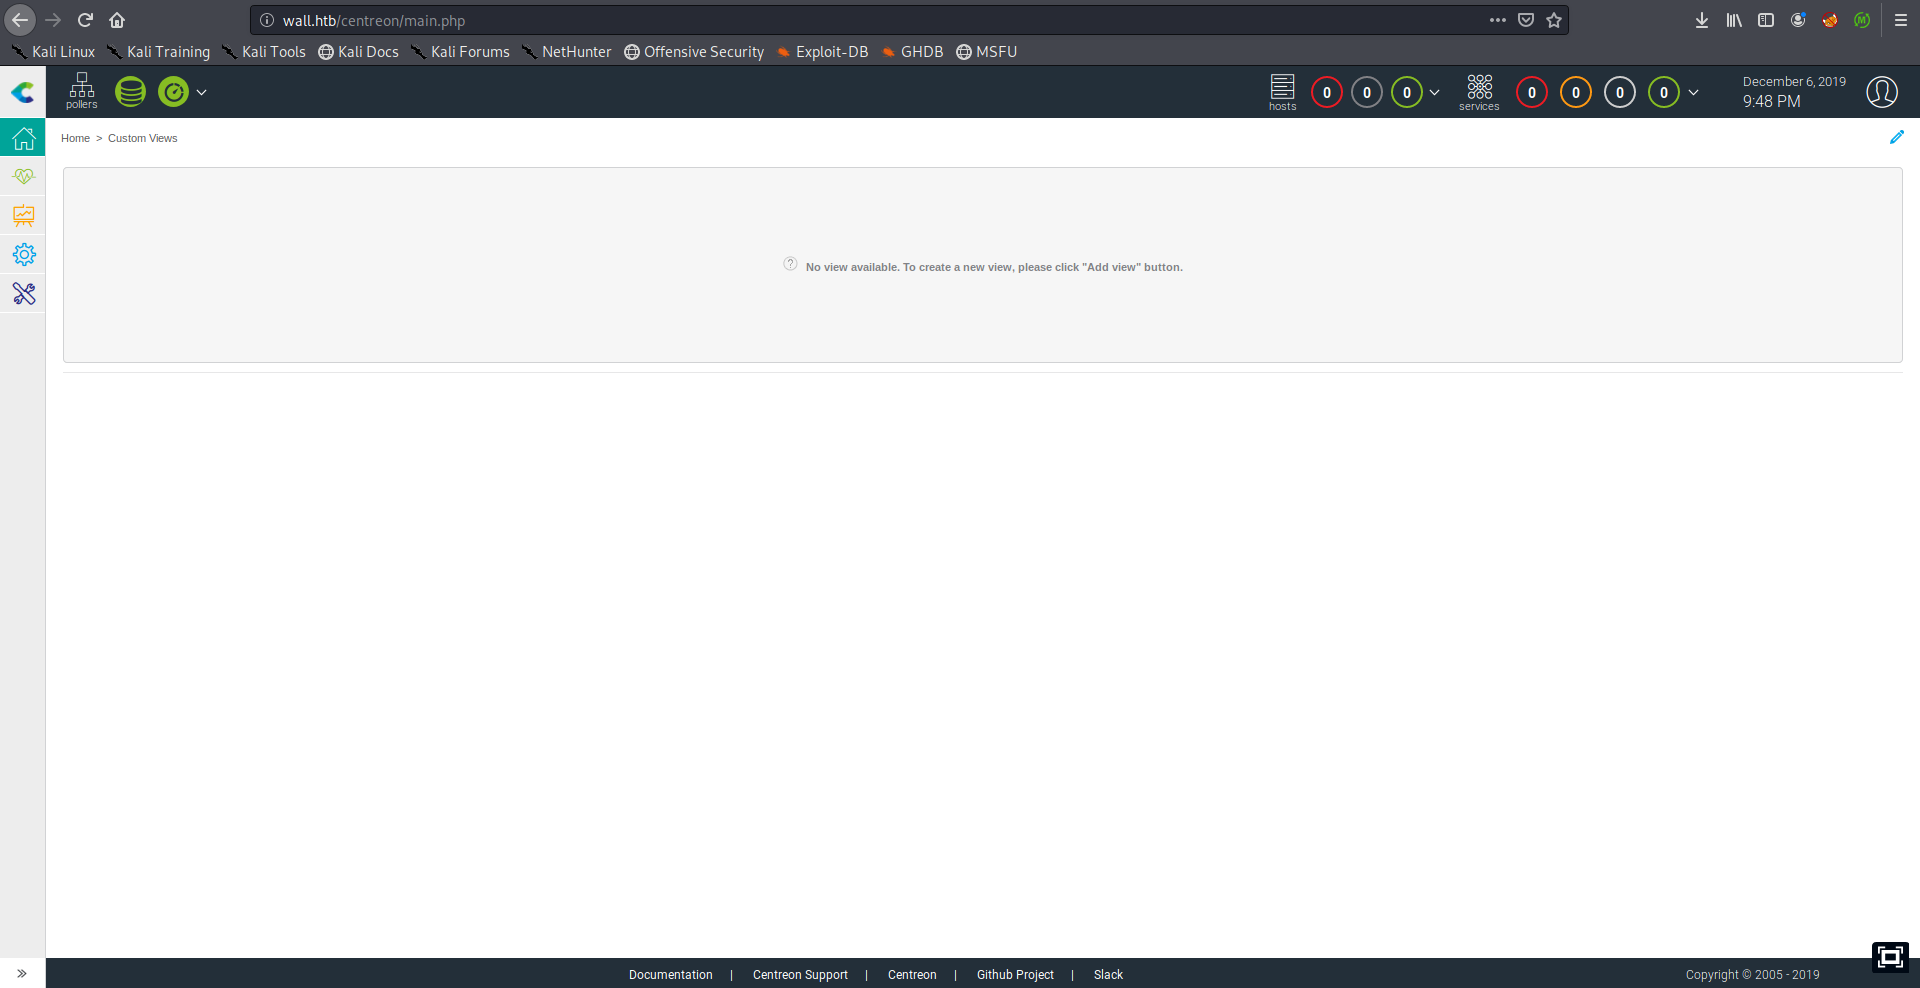Image resolution: width=1920 pixels, height=988 pixels.
Task: Click the hosts list icon
Action: [1282, 91]
